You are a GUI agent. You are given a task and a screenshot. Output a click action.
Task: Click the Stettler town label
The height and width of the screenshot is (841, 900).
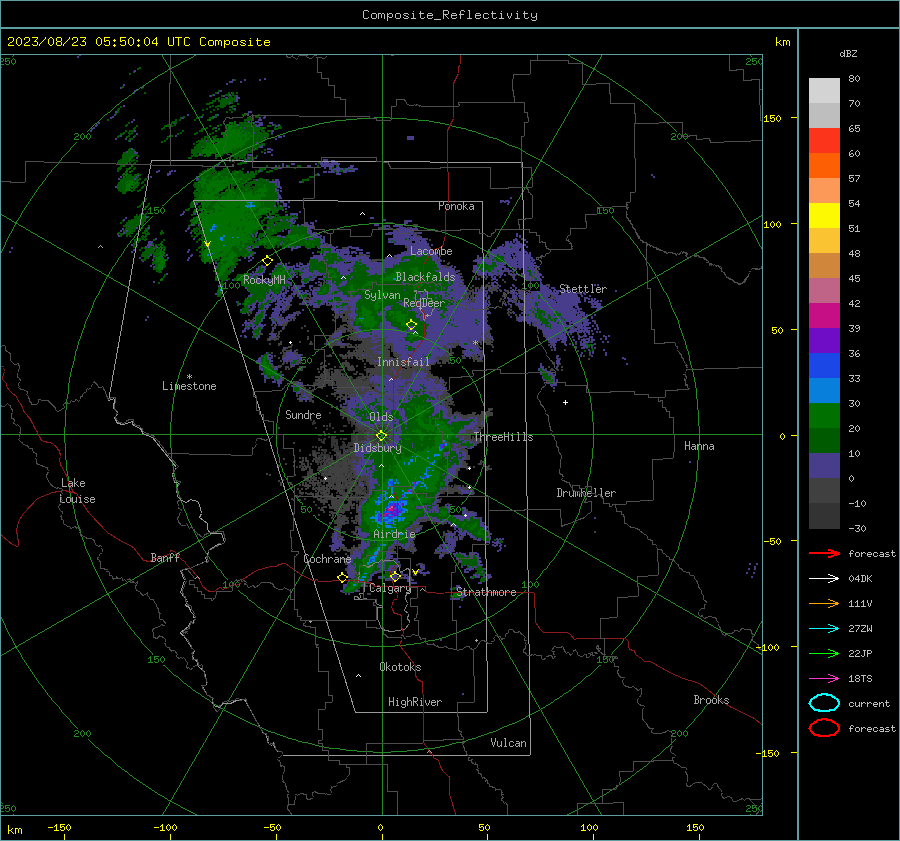[x=583, y=289]
